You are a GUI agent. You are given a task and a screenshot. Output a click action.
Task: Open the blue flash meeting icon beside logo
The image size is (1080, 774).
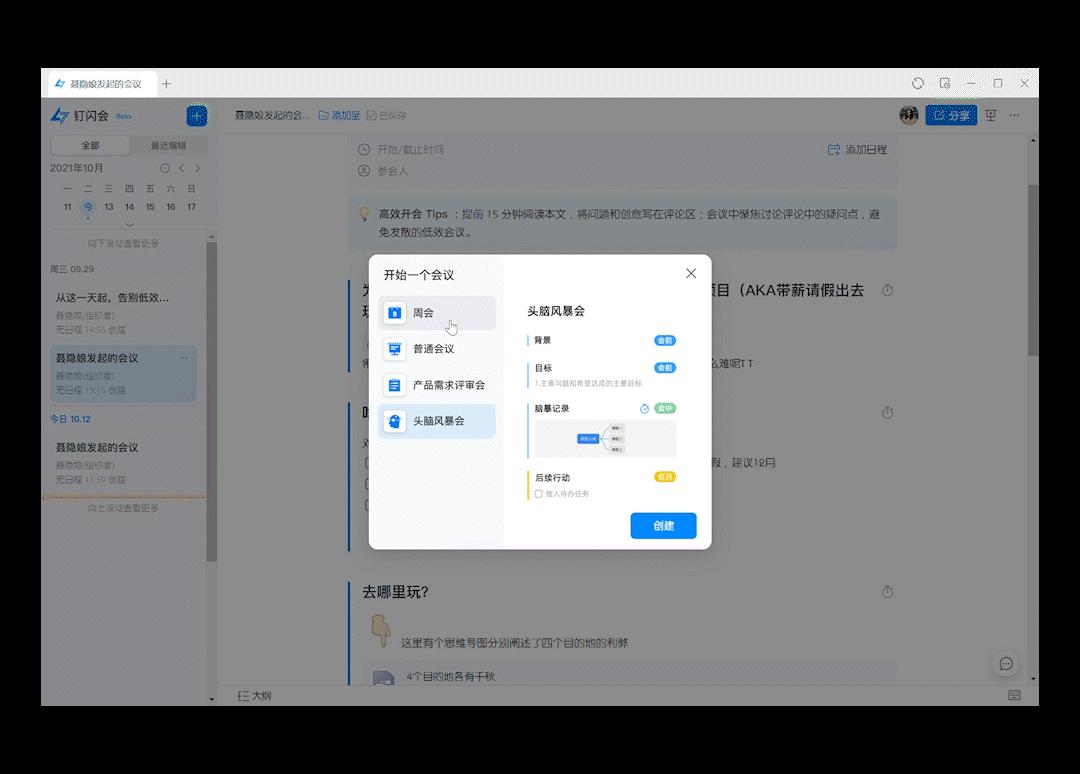[x=197, y=116]
